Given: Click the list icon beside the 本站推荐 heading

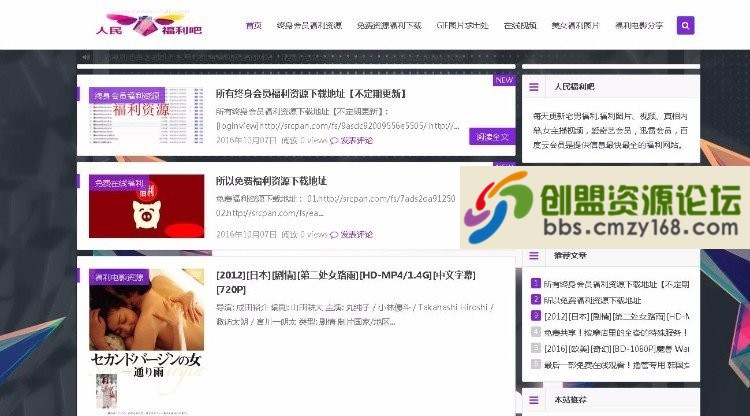Looking at the screenshot, I should click(534, 400).
